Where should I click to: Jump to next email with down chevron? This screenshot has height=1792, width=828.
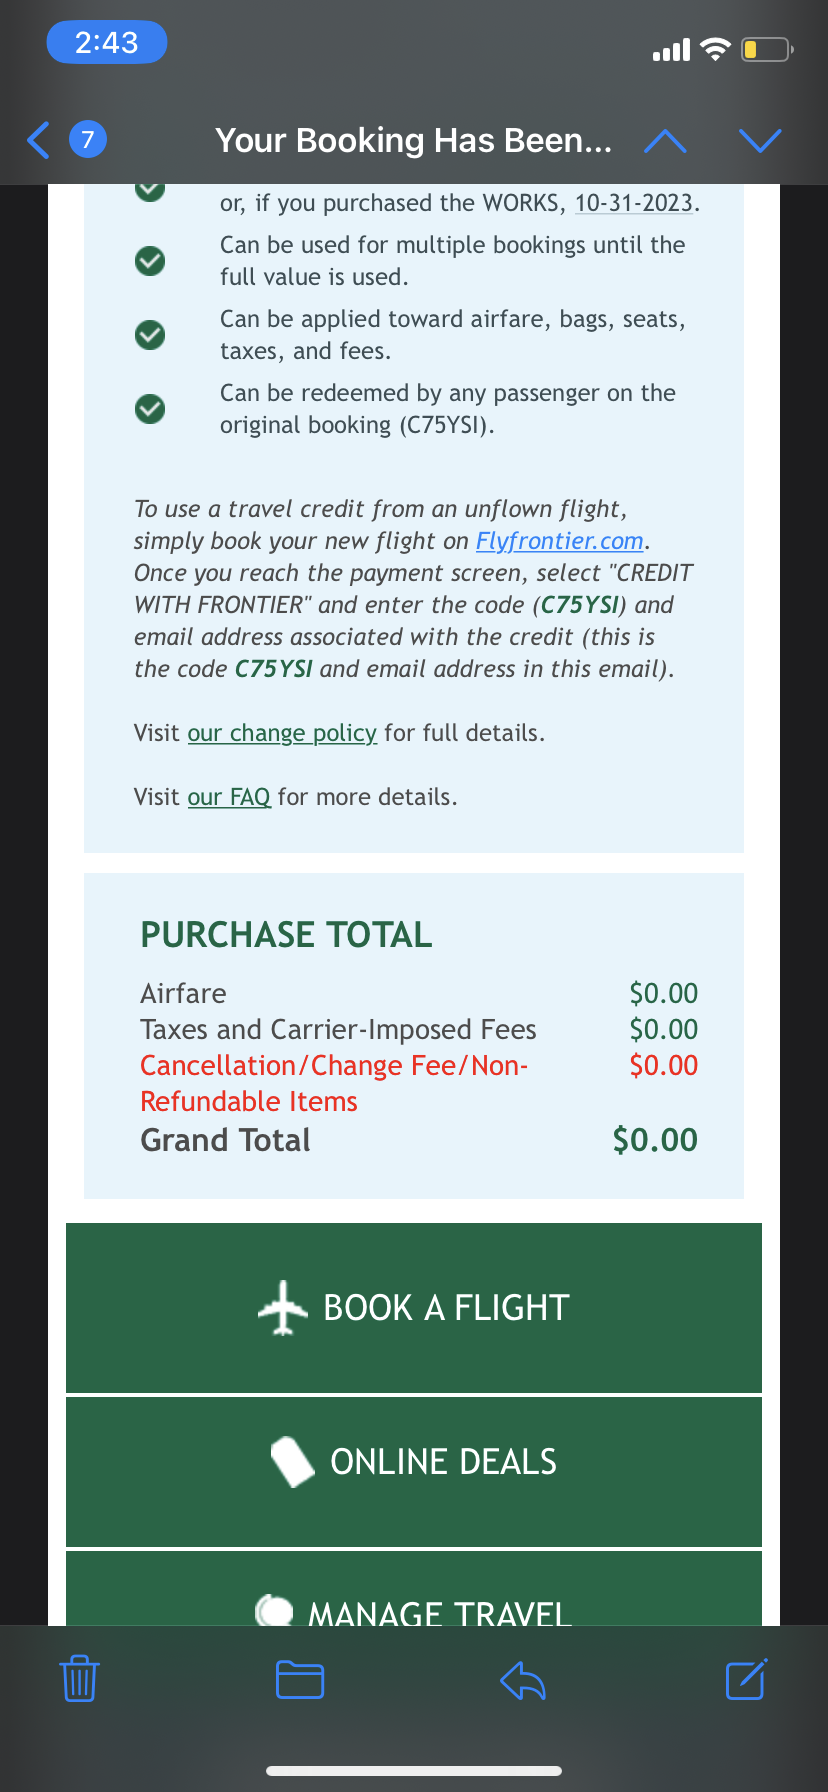point(760,141)
